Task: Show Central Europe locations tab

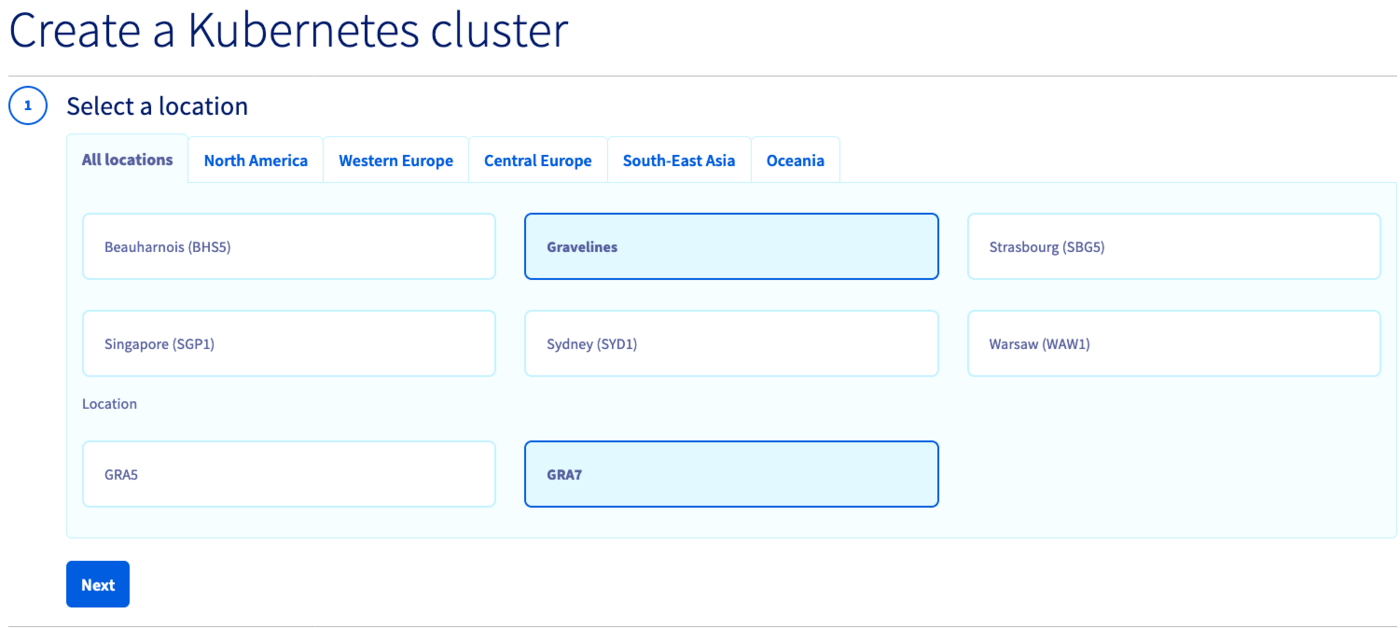Action: pos(537,161)
